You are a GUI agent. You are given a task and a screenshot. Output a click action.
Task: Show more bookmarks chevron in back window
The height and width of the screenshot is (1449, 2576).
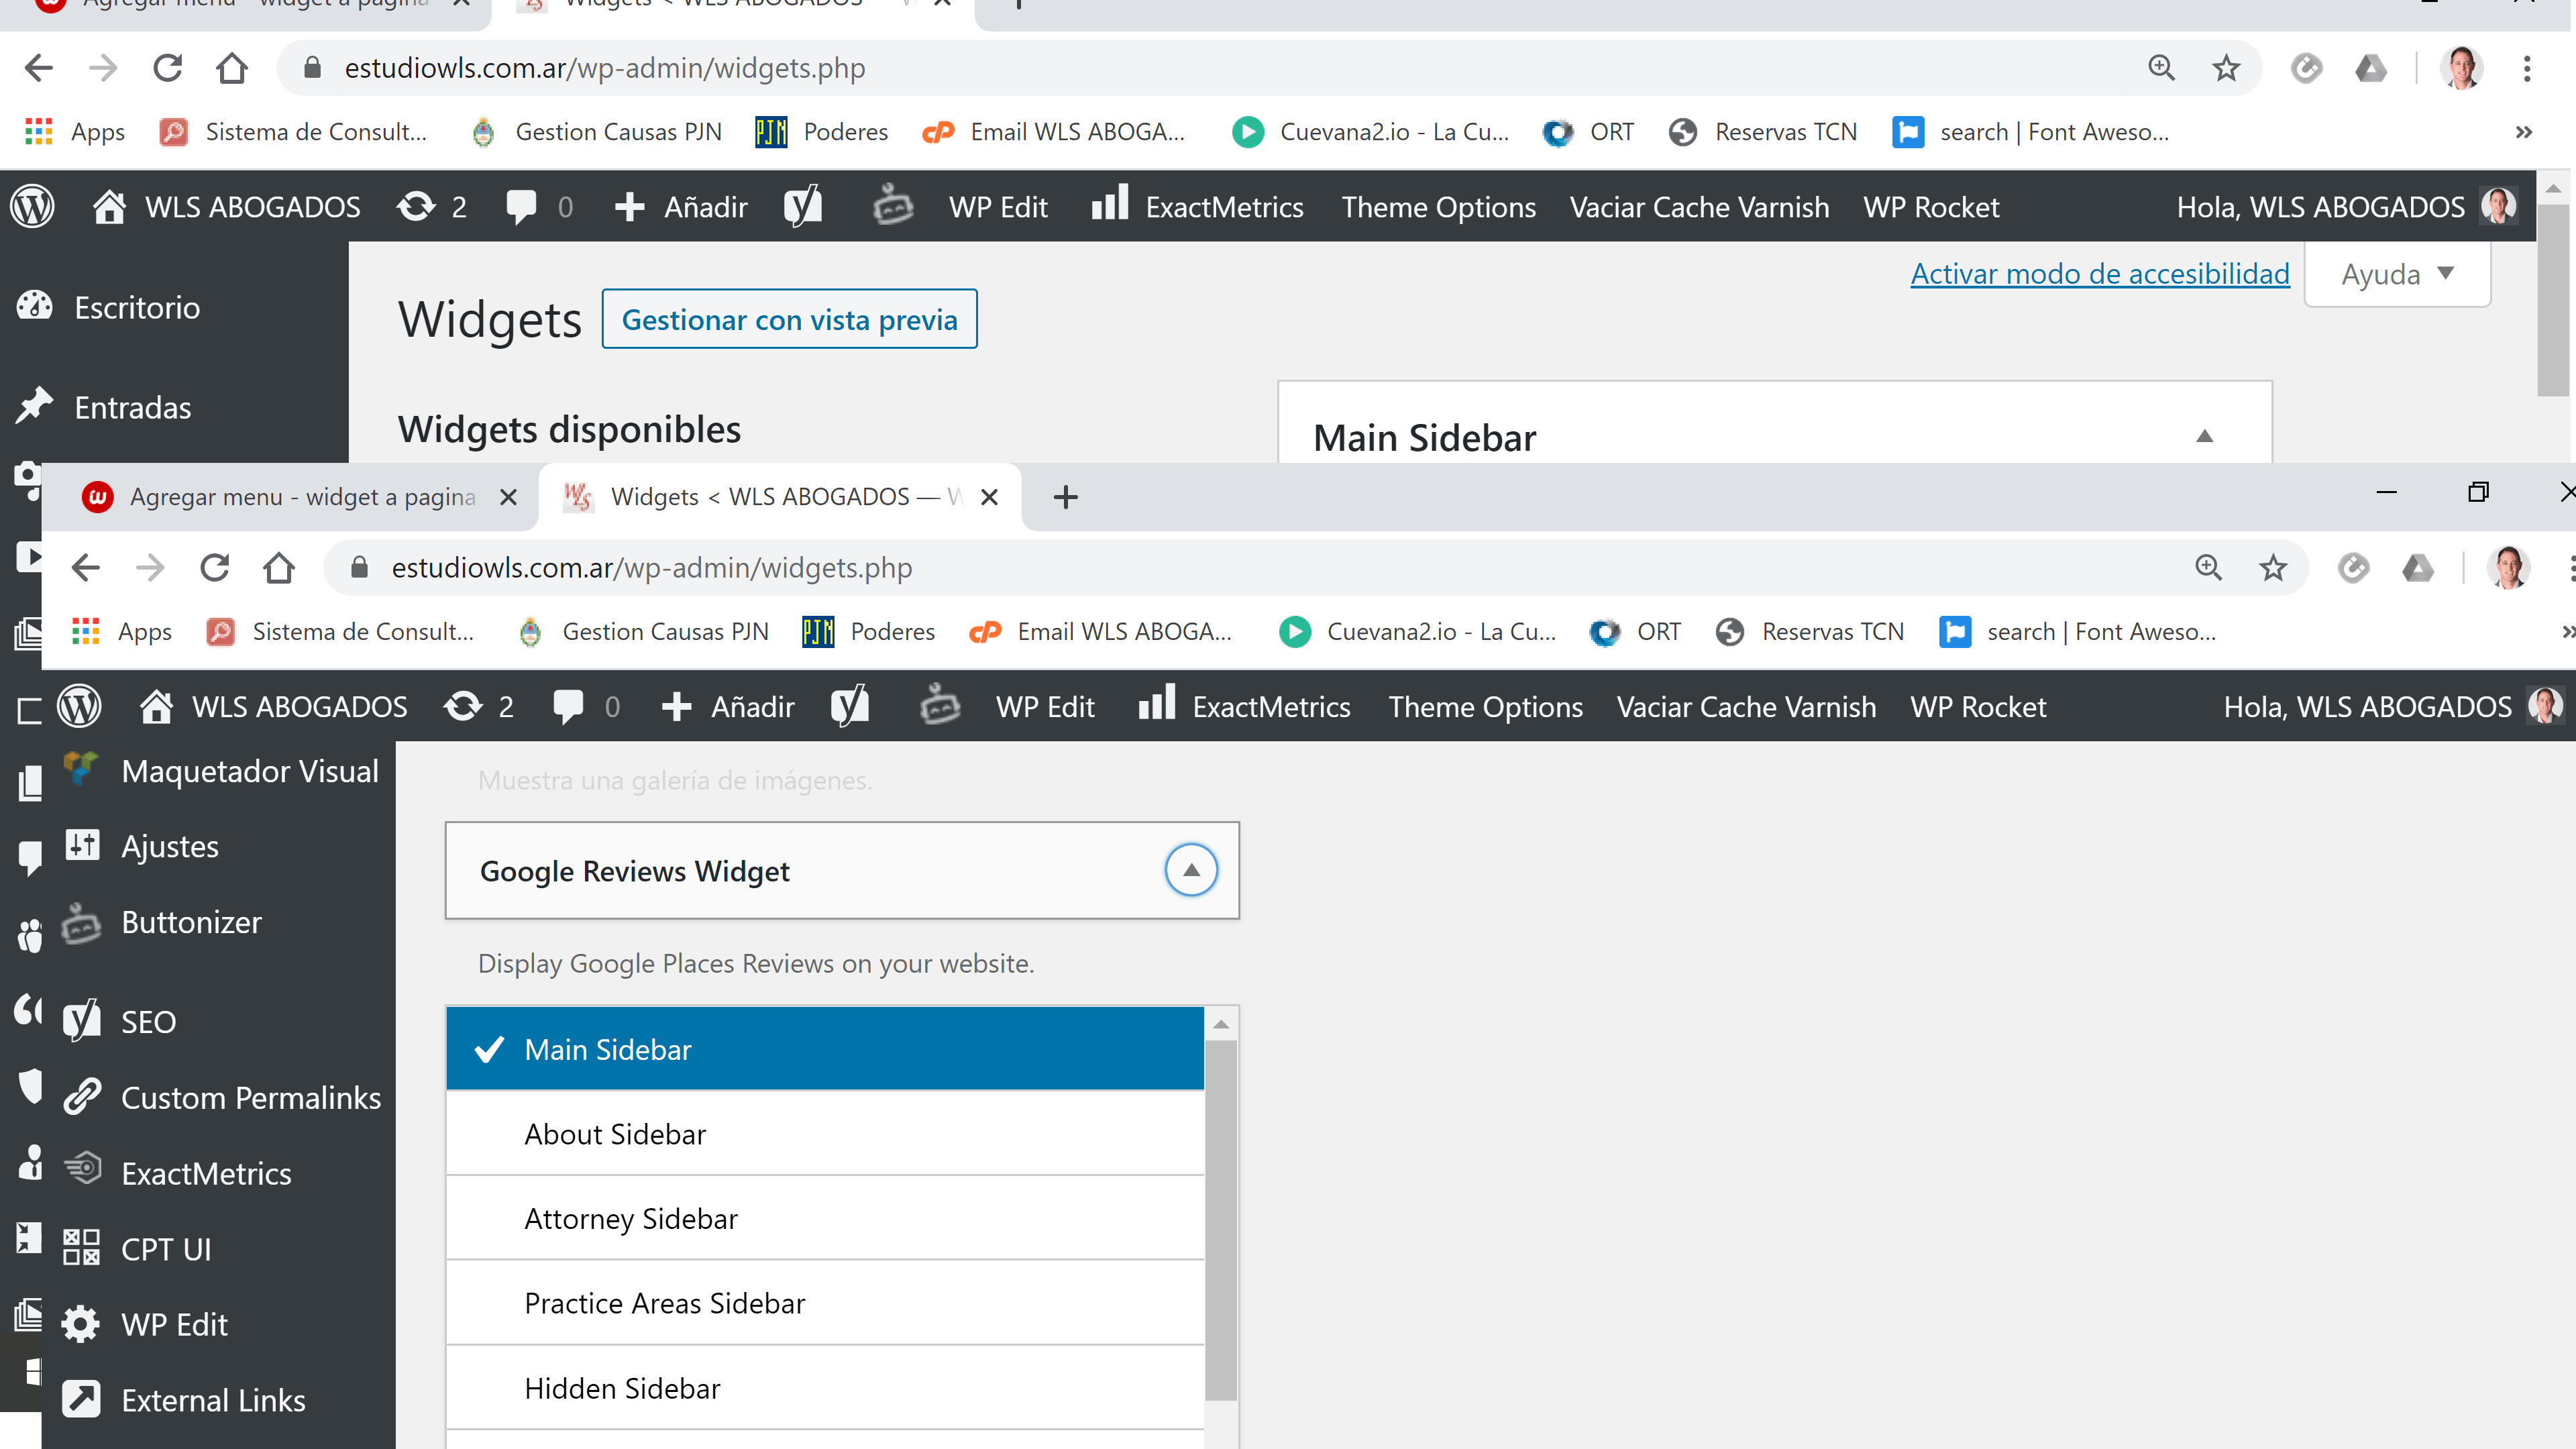pos(2524,132)
